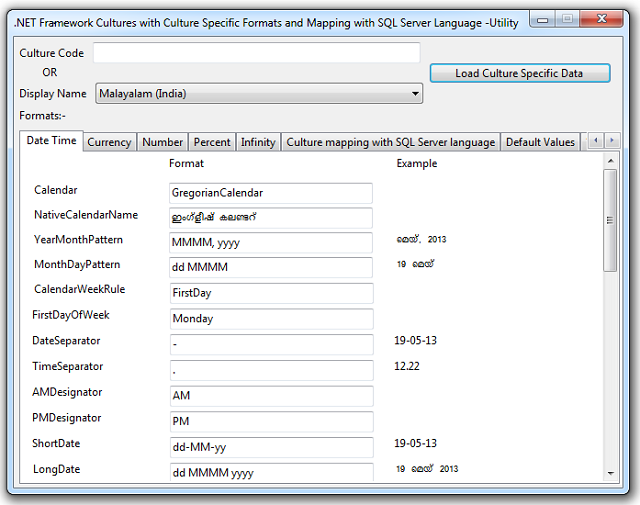
Task: Click the tab strip left scroll arrow
Action: click(596, 140)
